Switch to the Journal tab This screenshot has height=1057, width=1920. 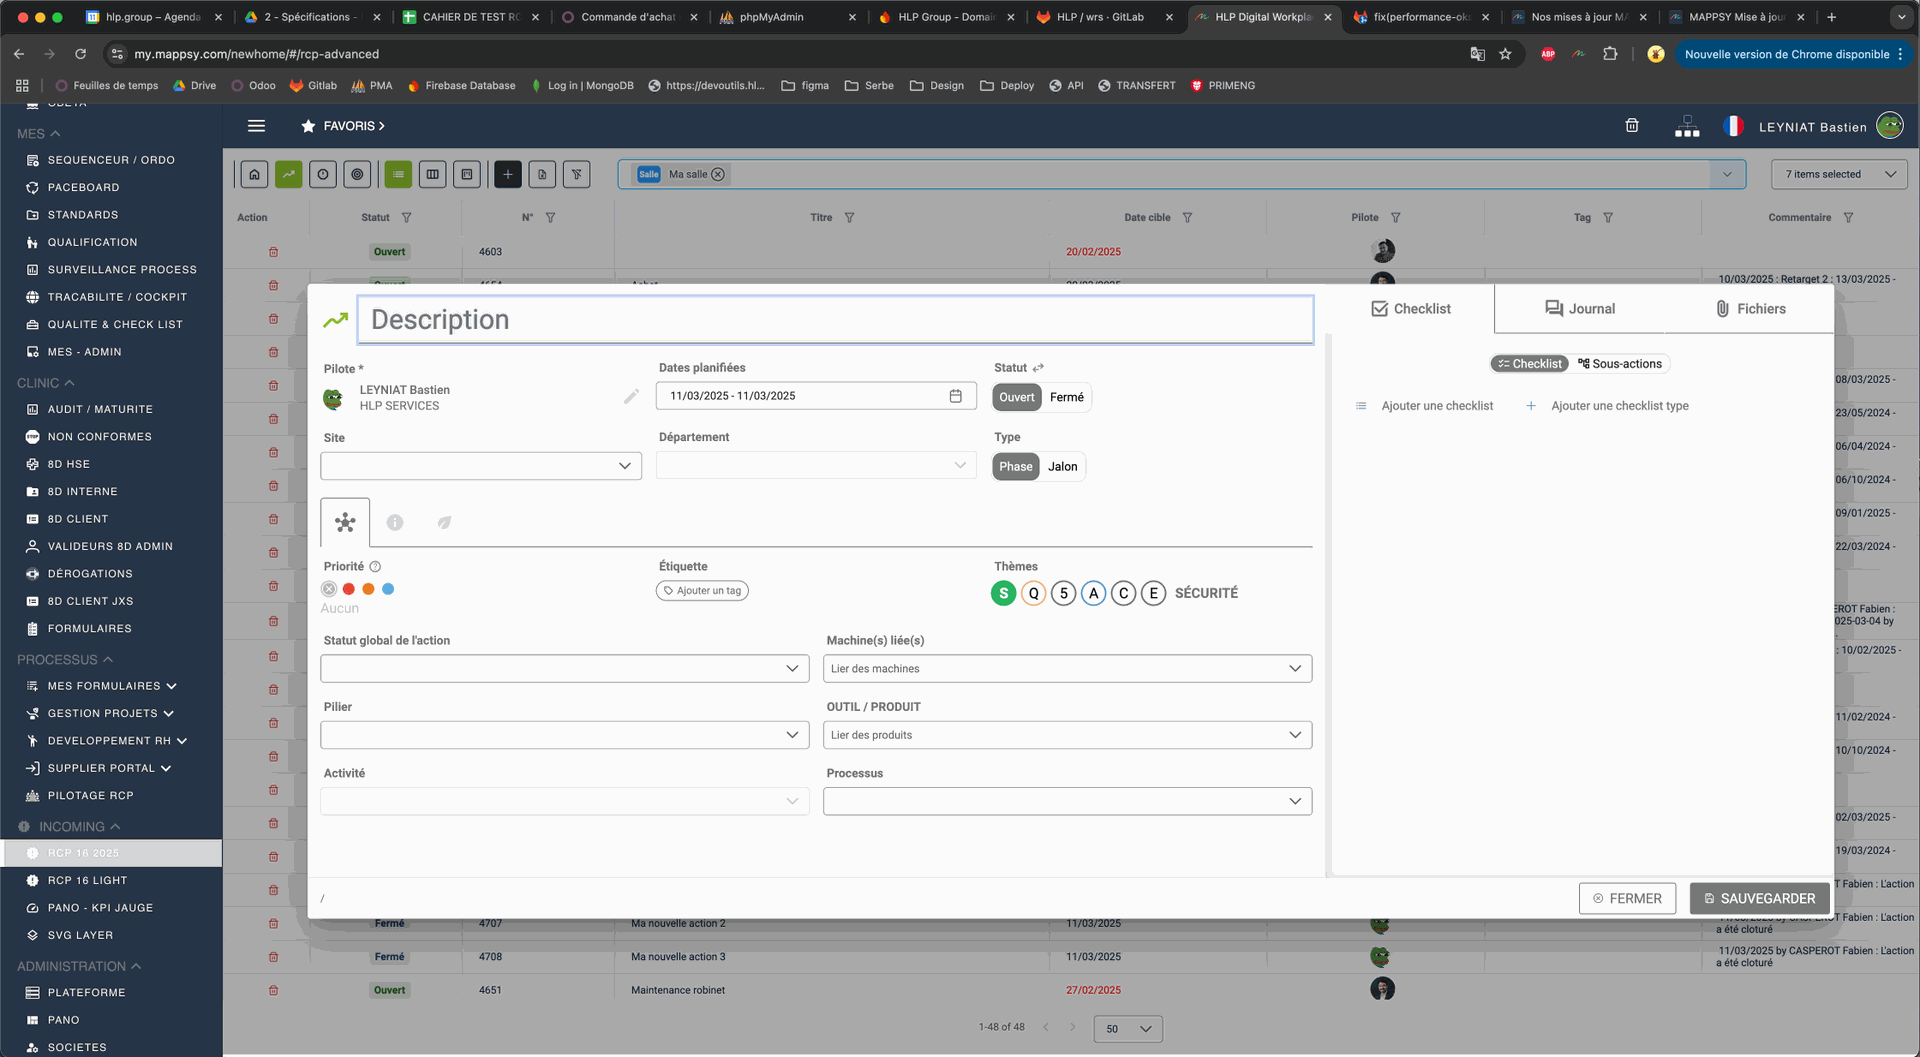[x=1579, y=309]
